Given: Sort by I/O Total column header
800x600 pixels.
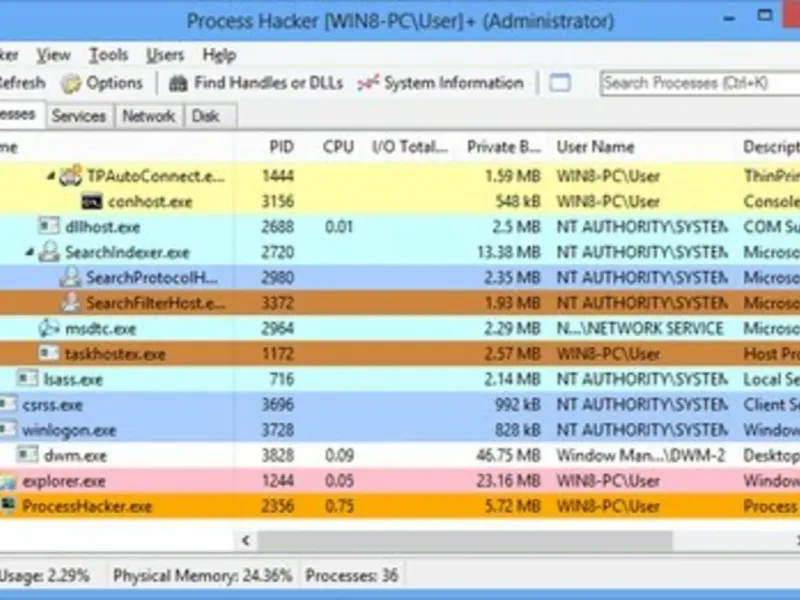Looking at the screenshot, I should point(410,147).
